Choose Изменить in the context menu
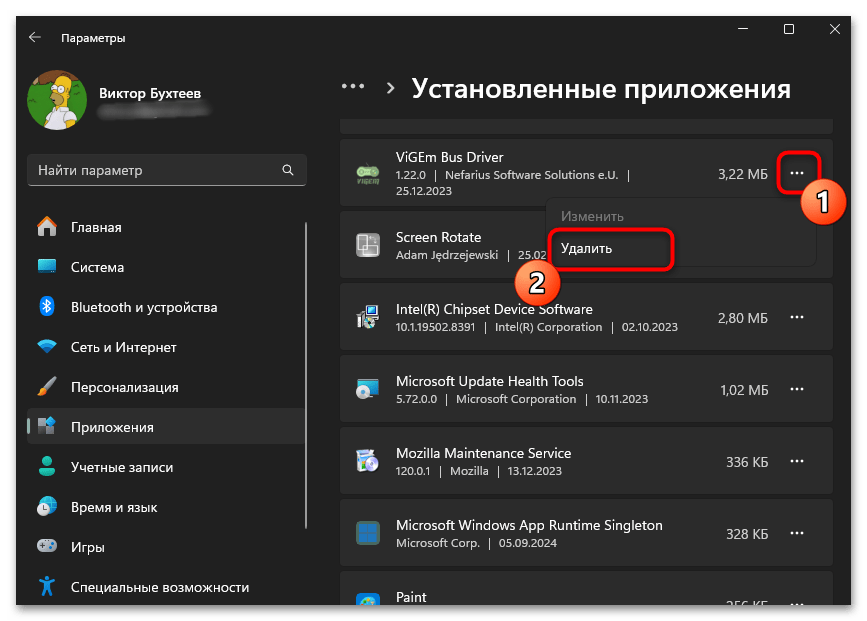 [x=592, y=216]
